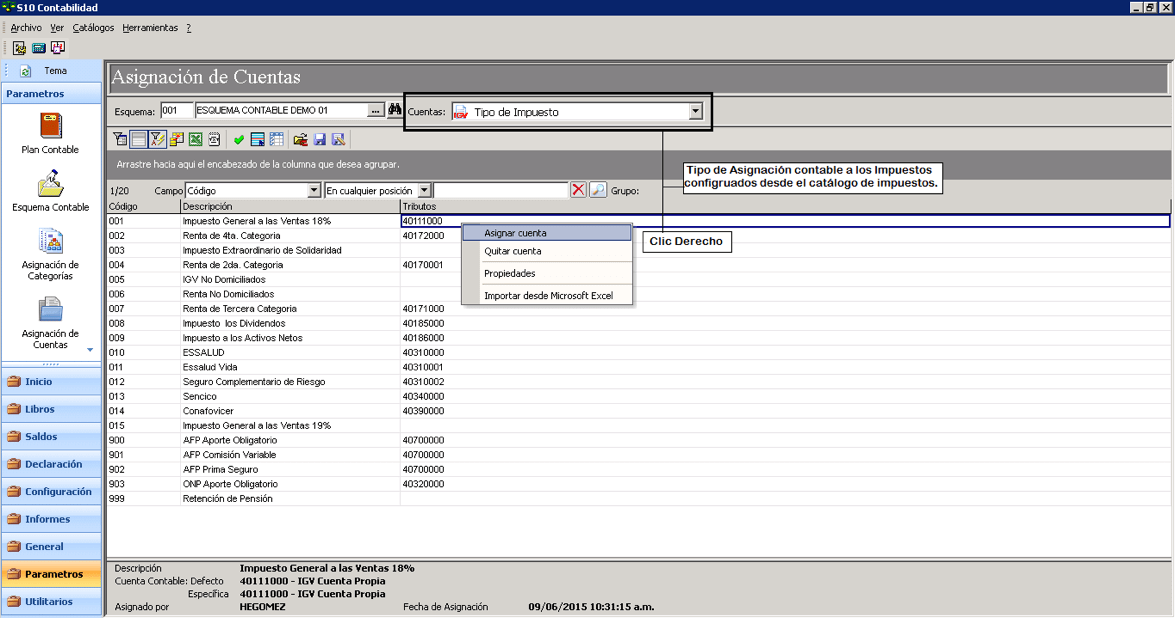Viewport: 1175px width, 618px height.
Task: Toggle the quick filter lightning button
Action: pos(157,139)
